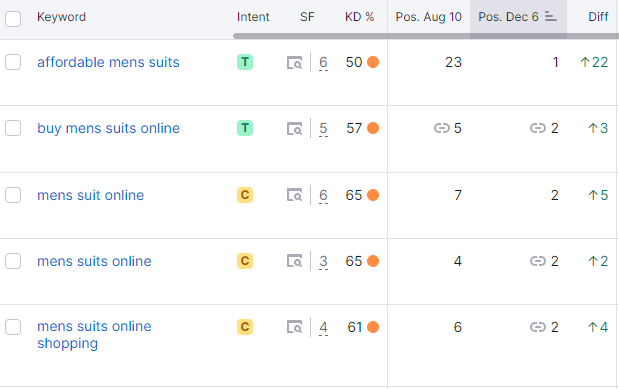Click Diff value 5 for mens suit online
Screen dimensions: 619x389
click(x=598, y=195)
